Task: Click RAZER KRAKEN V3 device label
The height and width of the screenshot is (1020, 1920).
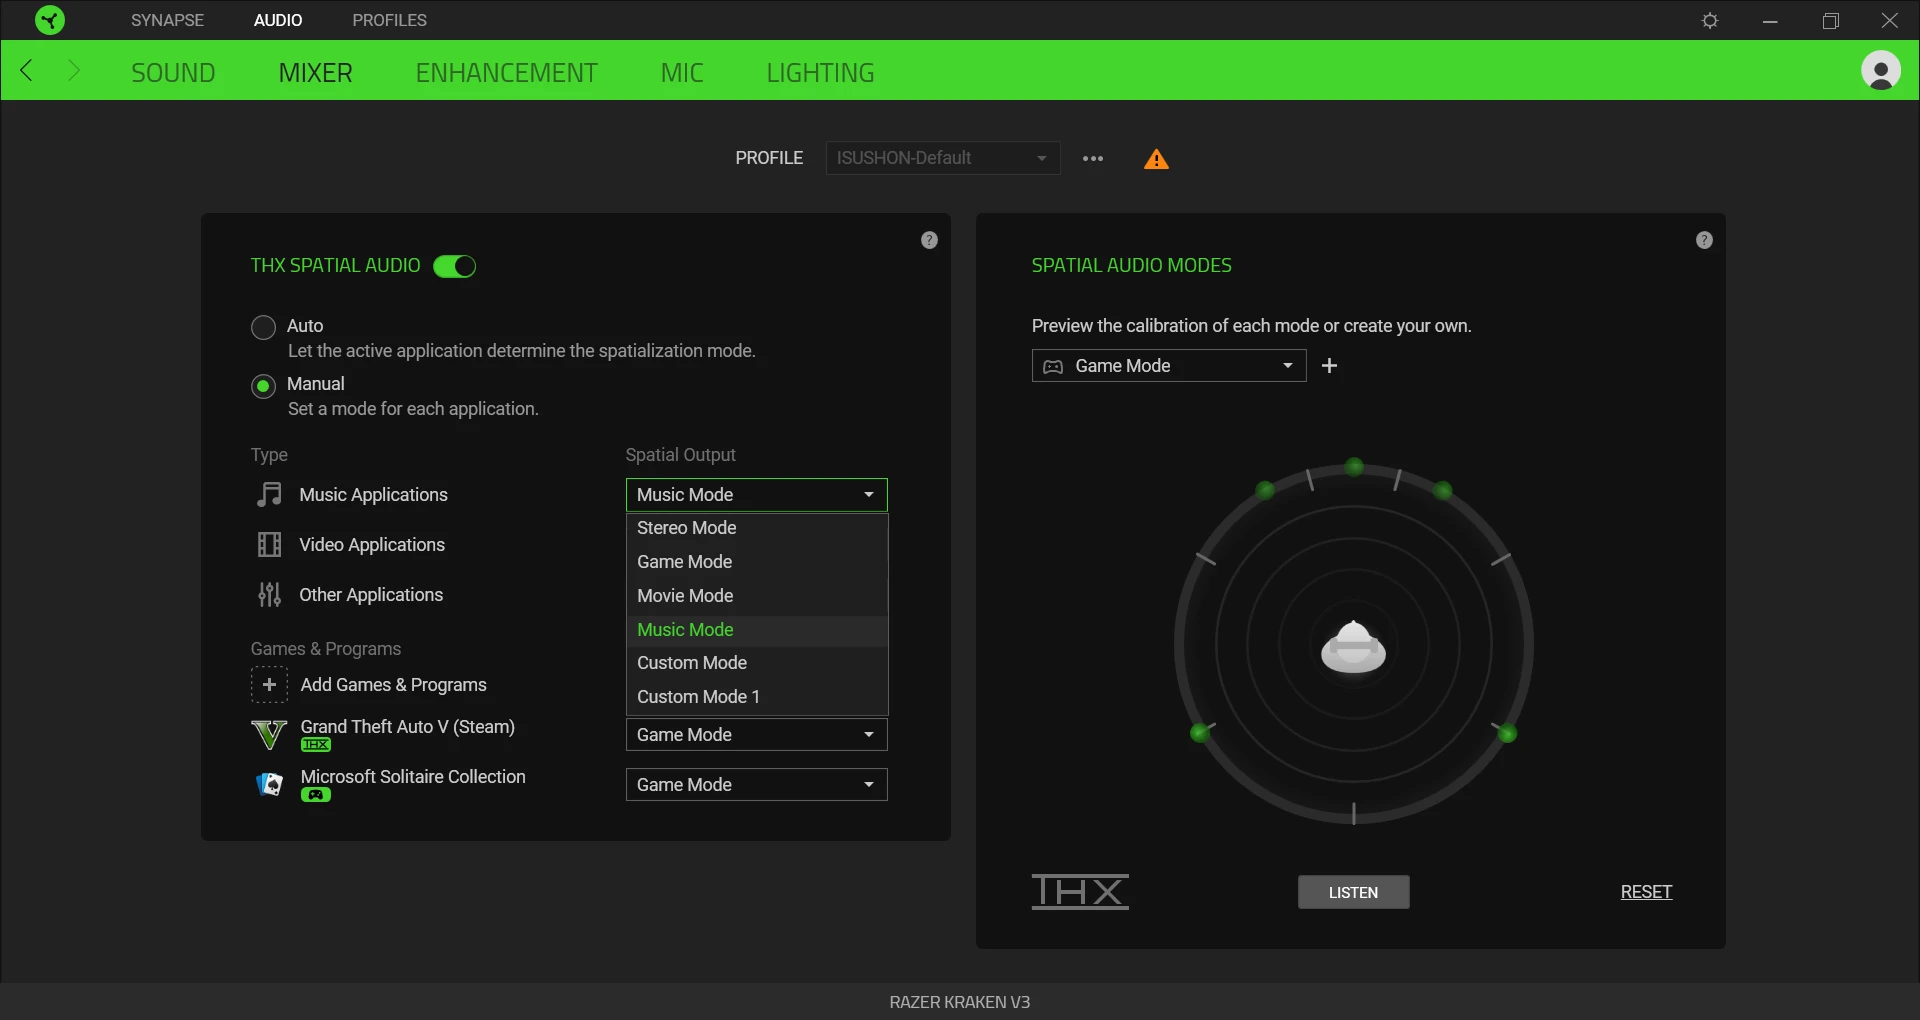Action: click(960, 1002)
